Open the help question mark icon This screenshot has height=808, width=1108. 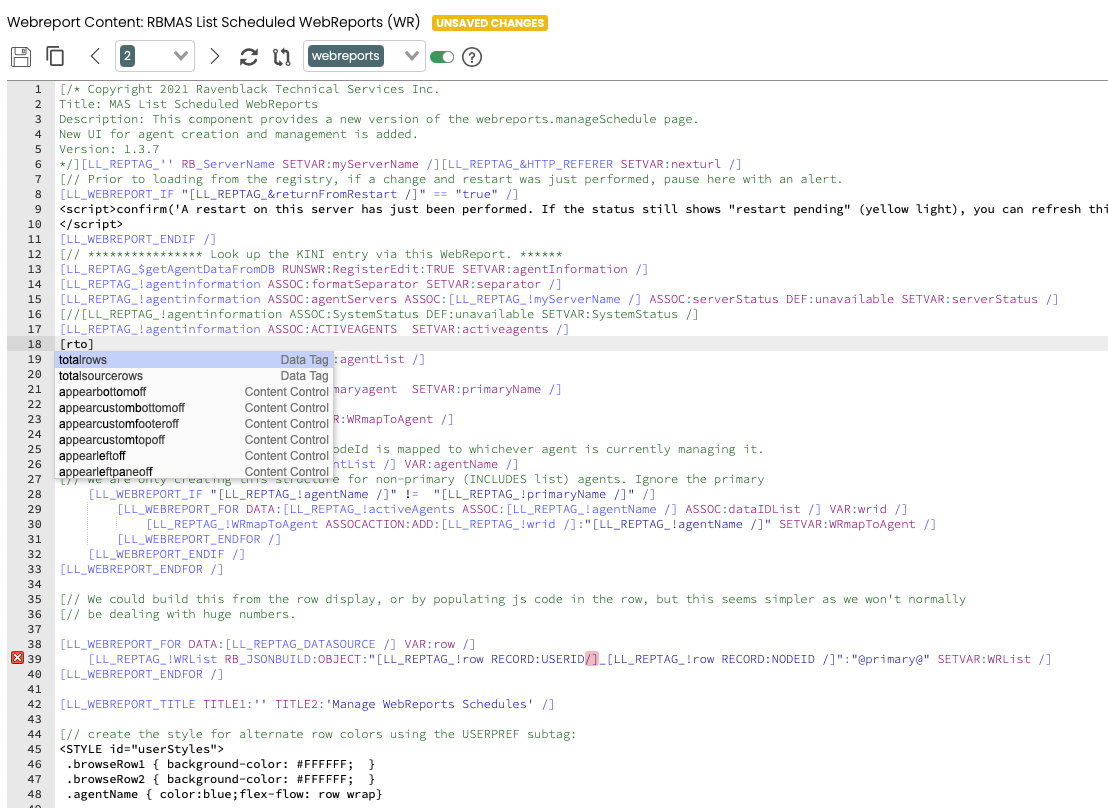[472, 57]
